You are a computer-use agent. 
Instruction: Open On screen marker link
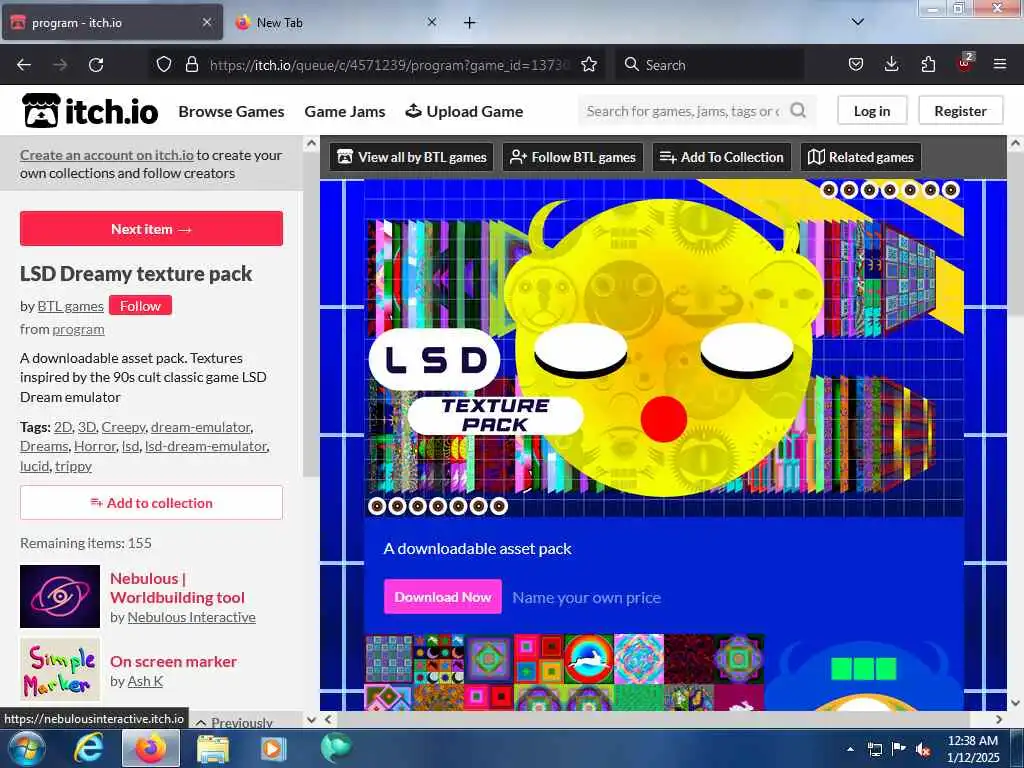click(x=173, y=662)
